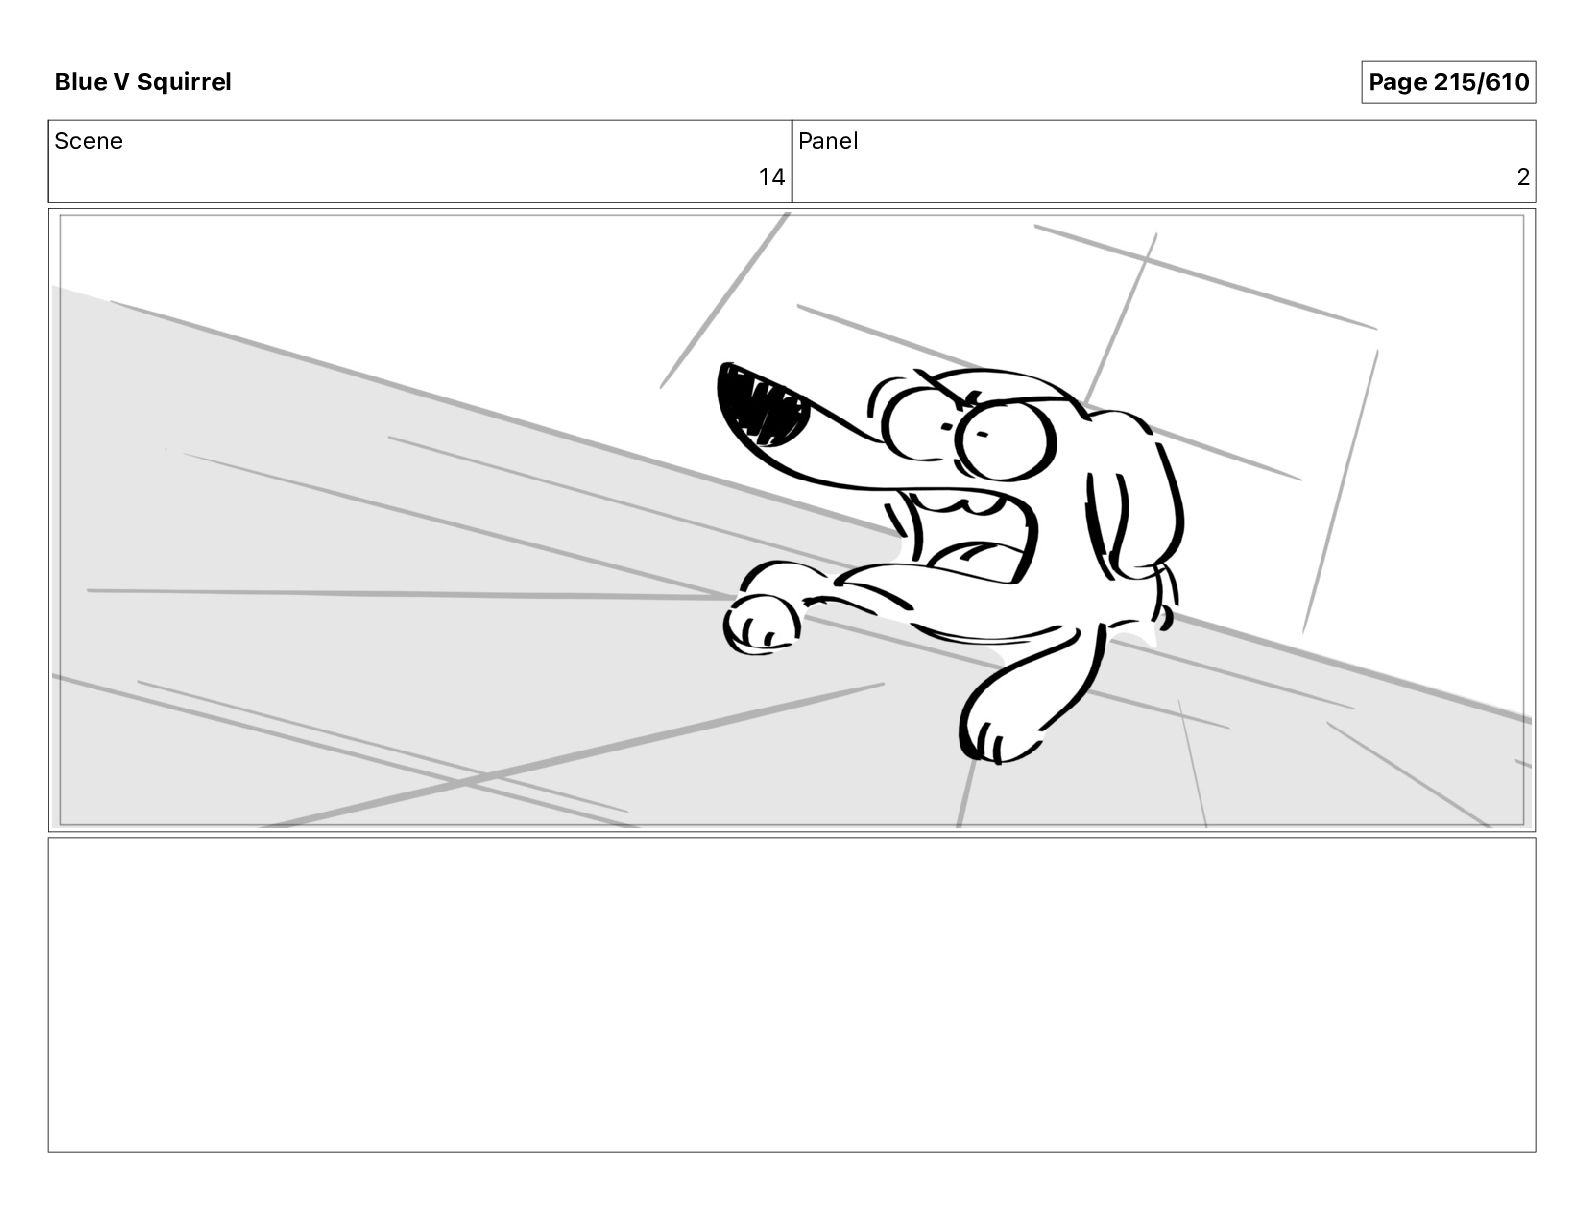Click the dog's outstretched left paw
This screenshot has width=1584, height=1224.
coord(761,624)
